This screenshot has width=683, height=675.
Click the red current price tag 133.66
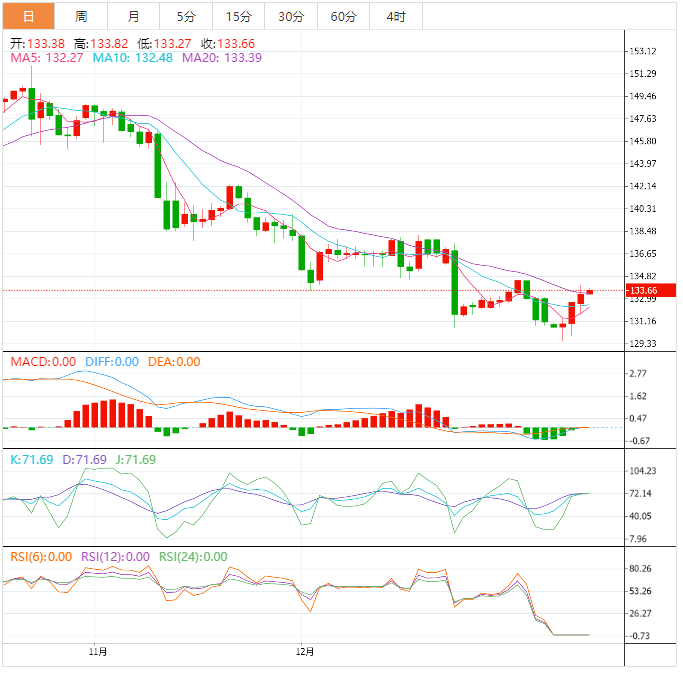click(x=651, y=290)
